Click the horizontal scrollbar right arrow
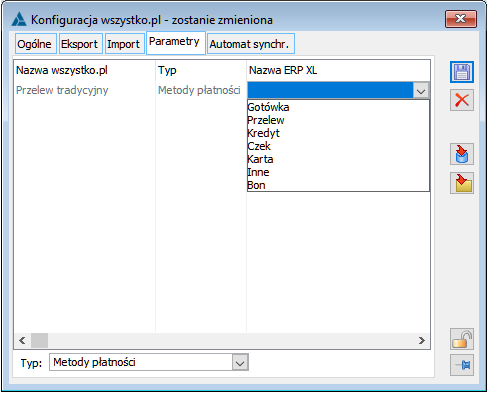 pyautogui.click(x=422, y=340)
